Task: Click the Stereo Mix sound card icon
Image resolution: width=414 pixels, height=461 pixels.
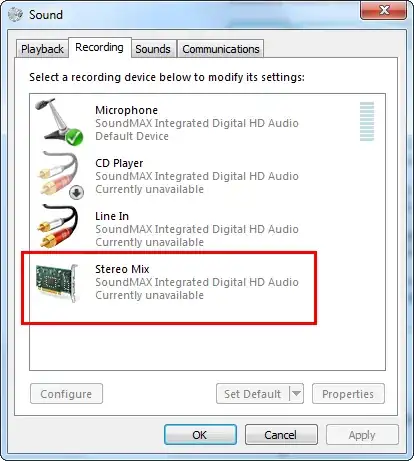Action: click(x=57, y=283)
